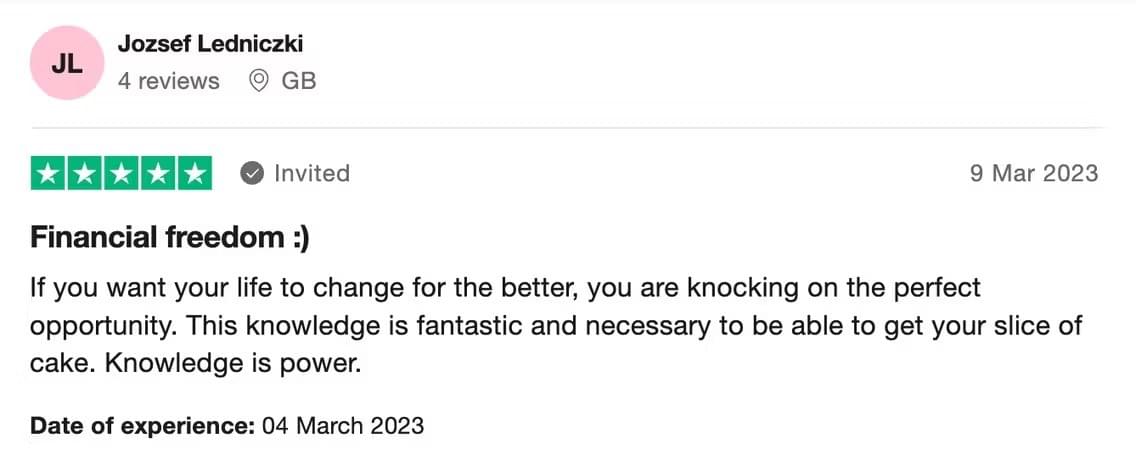Screen dimensions: 1136x466
Task: Click the 9 Mar 2023 review date
Action: tap(1034, 174)
